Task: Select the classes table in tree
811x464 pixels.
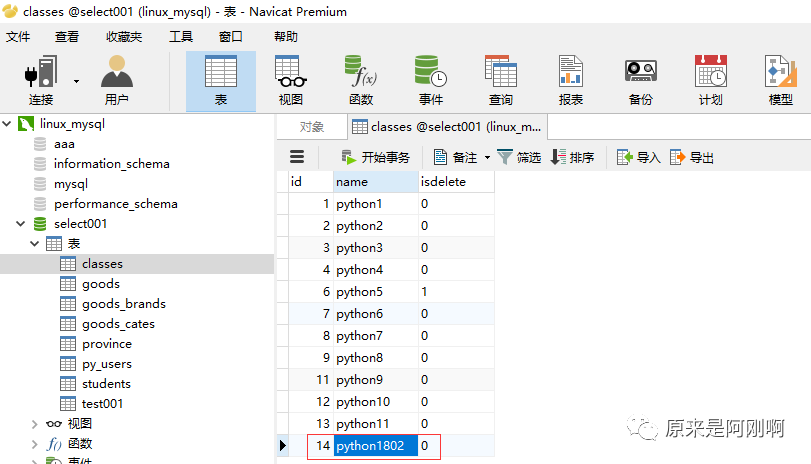Action: tap(102, 264)
